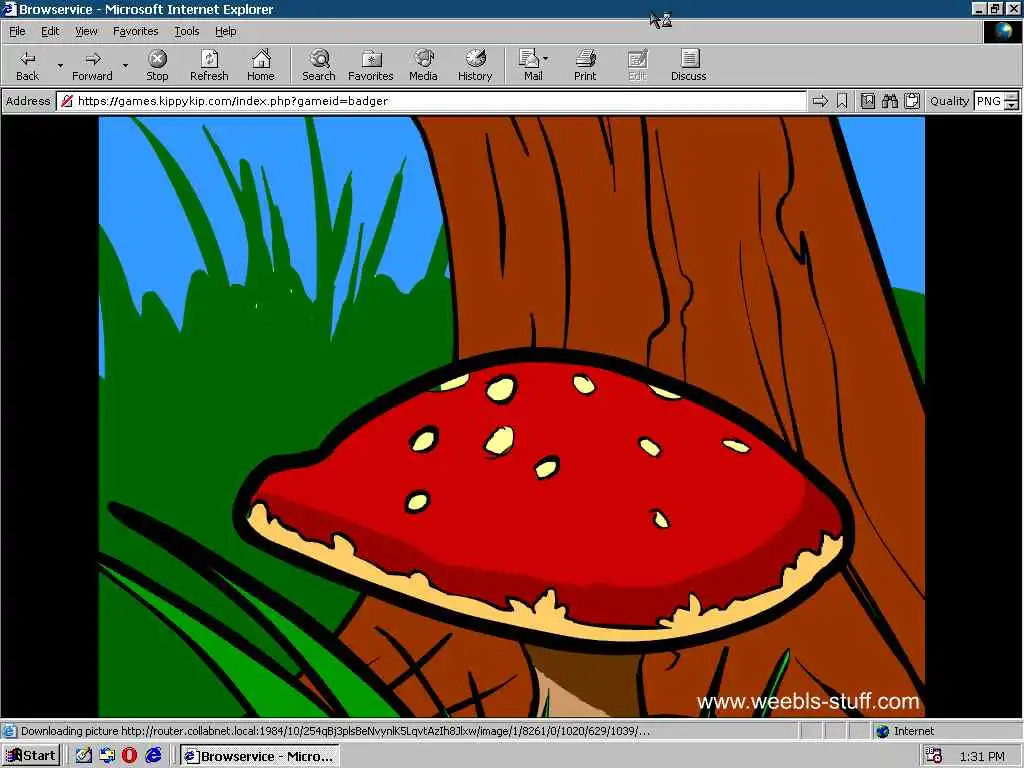Open the View menu
Screen dimensions: 1024x768
(x=86, y=31)
